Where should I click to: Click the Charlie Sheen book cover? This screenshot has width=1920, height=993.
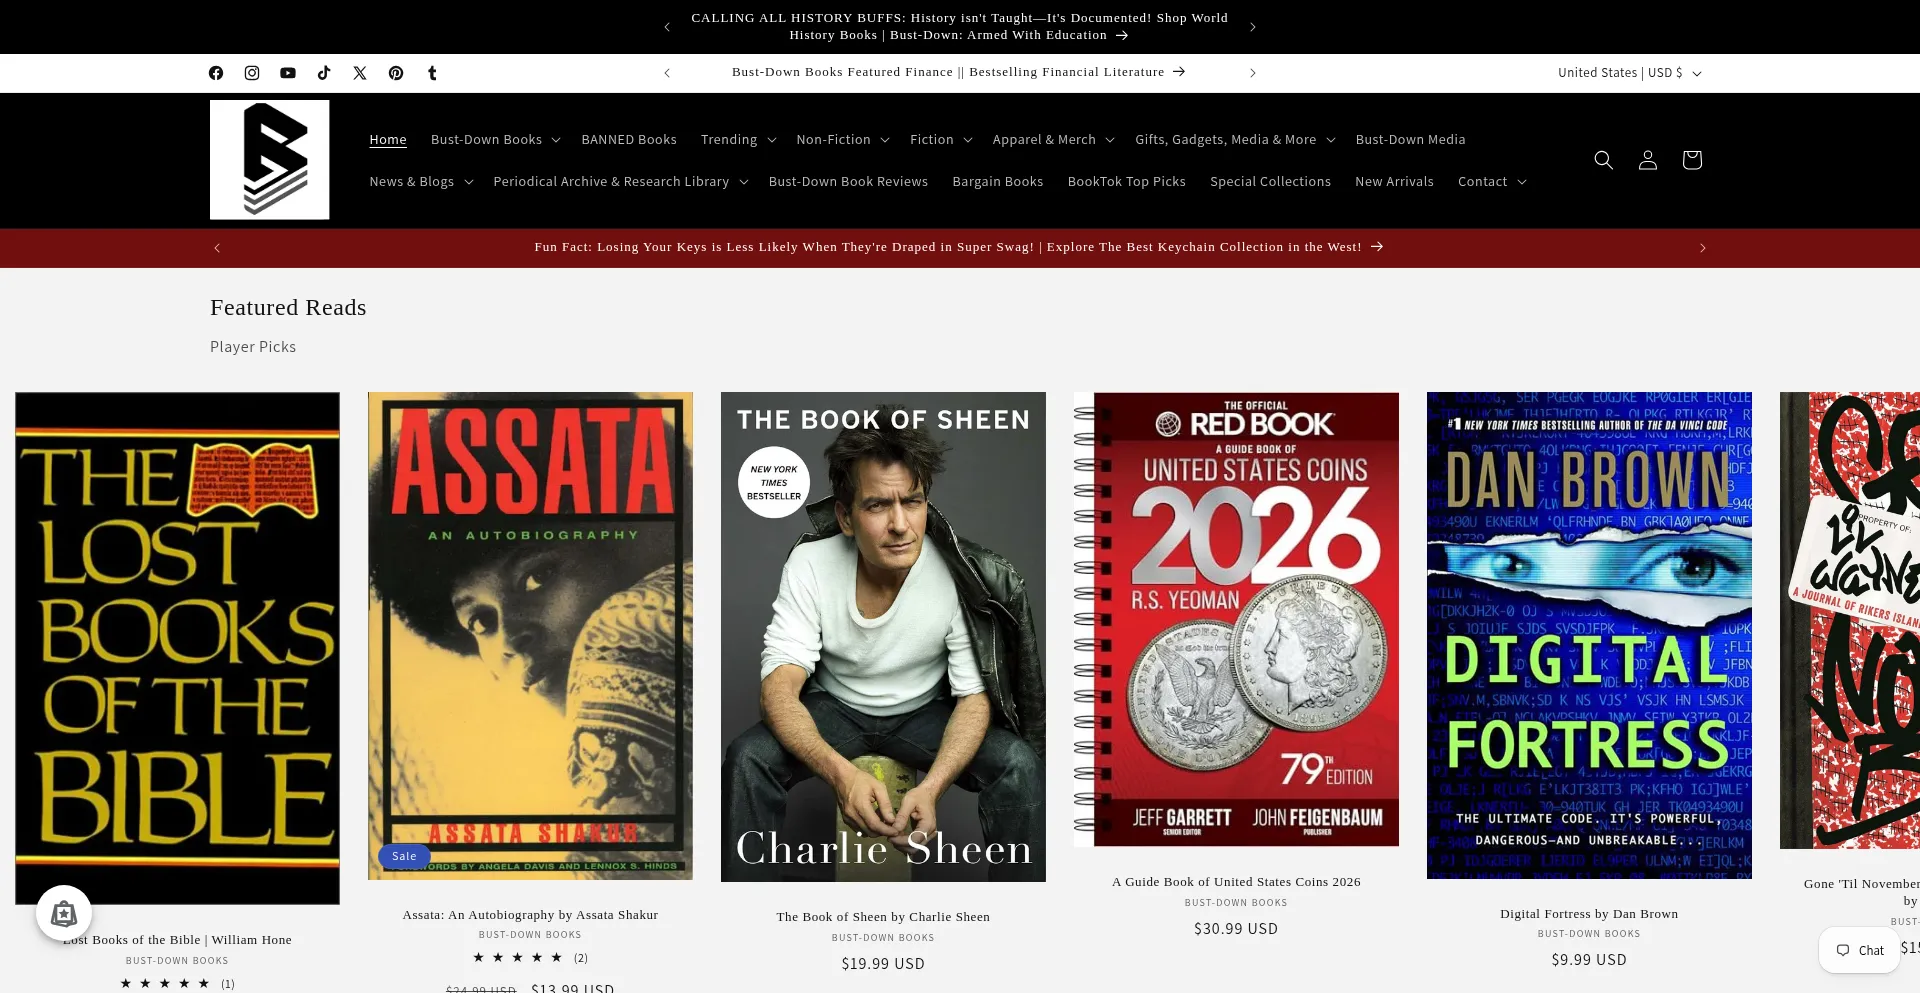pyautogui.click(x=883, y=637)
